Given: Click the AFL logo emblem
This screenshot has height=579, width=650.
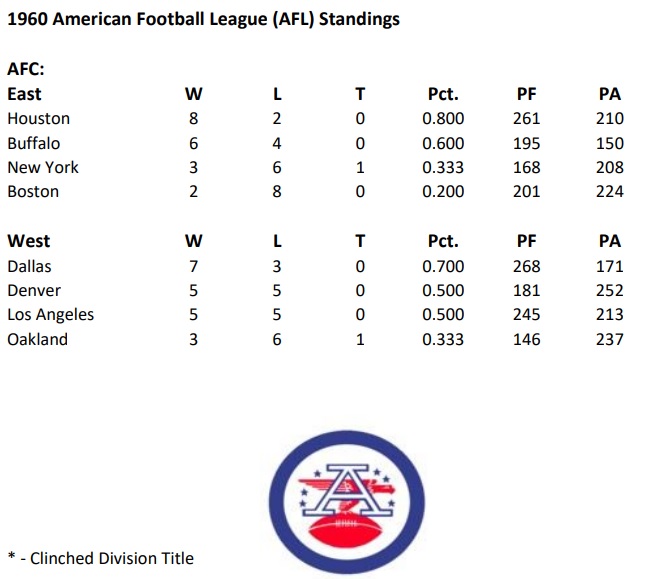Looking at the screenshot, I should coord(349,497).
